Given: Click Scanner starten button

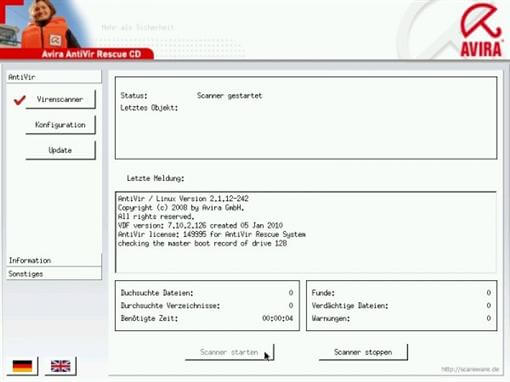Looking at the screenshot, I should tap(229, 352).
